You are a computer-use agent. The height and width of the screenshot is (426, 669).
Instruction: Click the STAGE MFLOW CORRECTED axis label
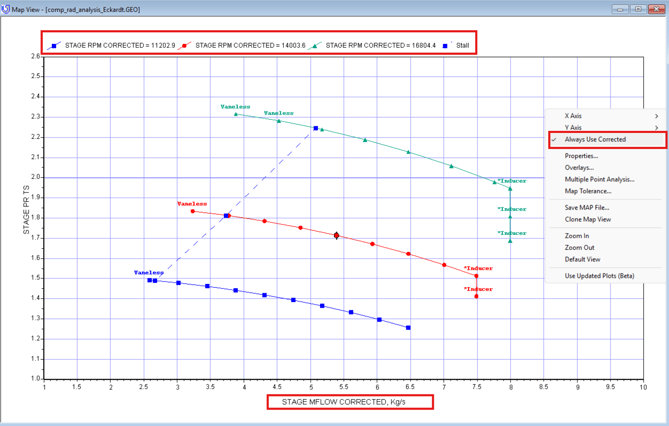coord(350,402)
